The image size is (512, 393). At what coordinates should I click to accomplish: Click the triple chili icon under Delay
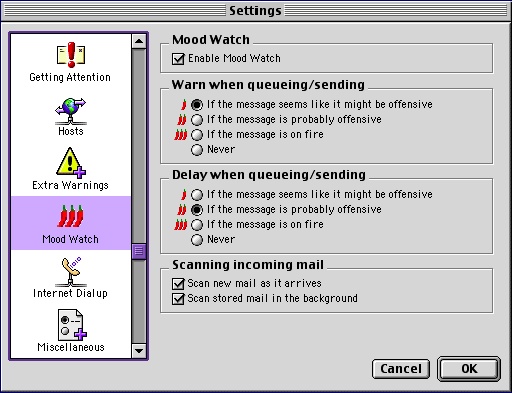[x=181, y=225]
